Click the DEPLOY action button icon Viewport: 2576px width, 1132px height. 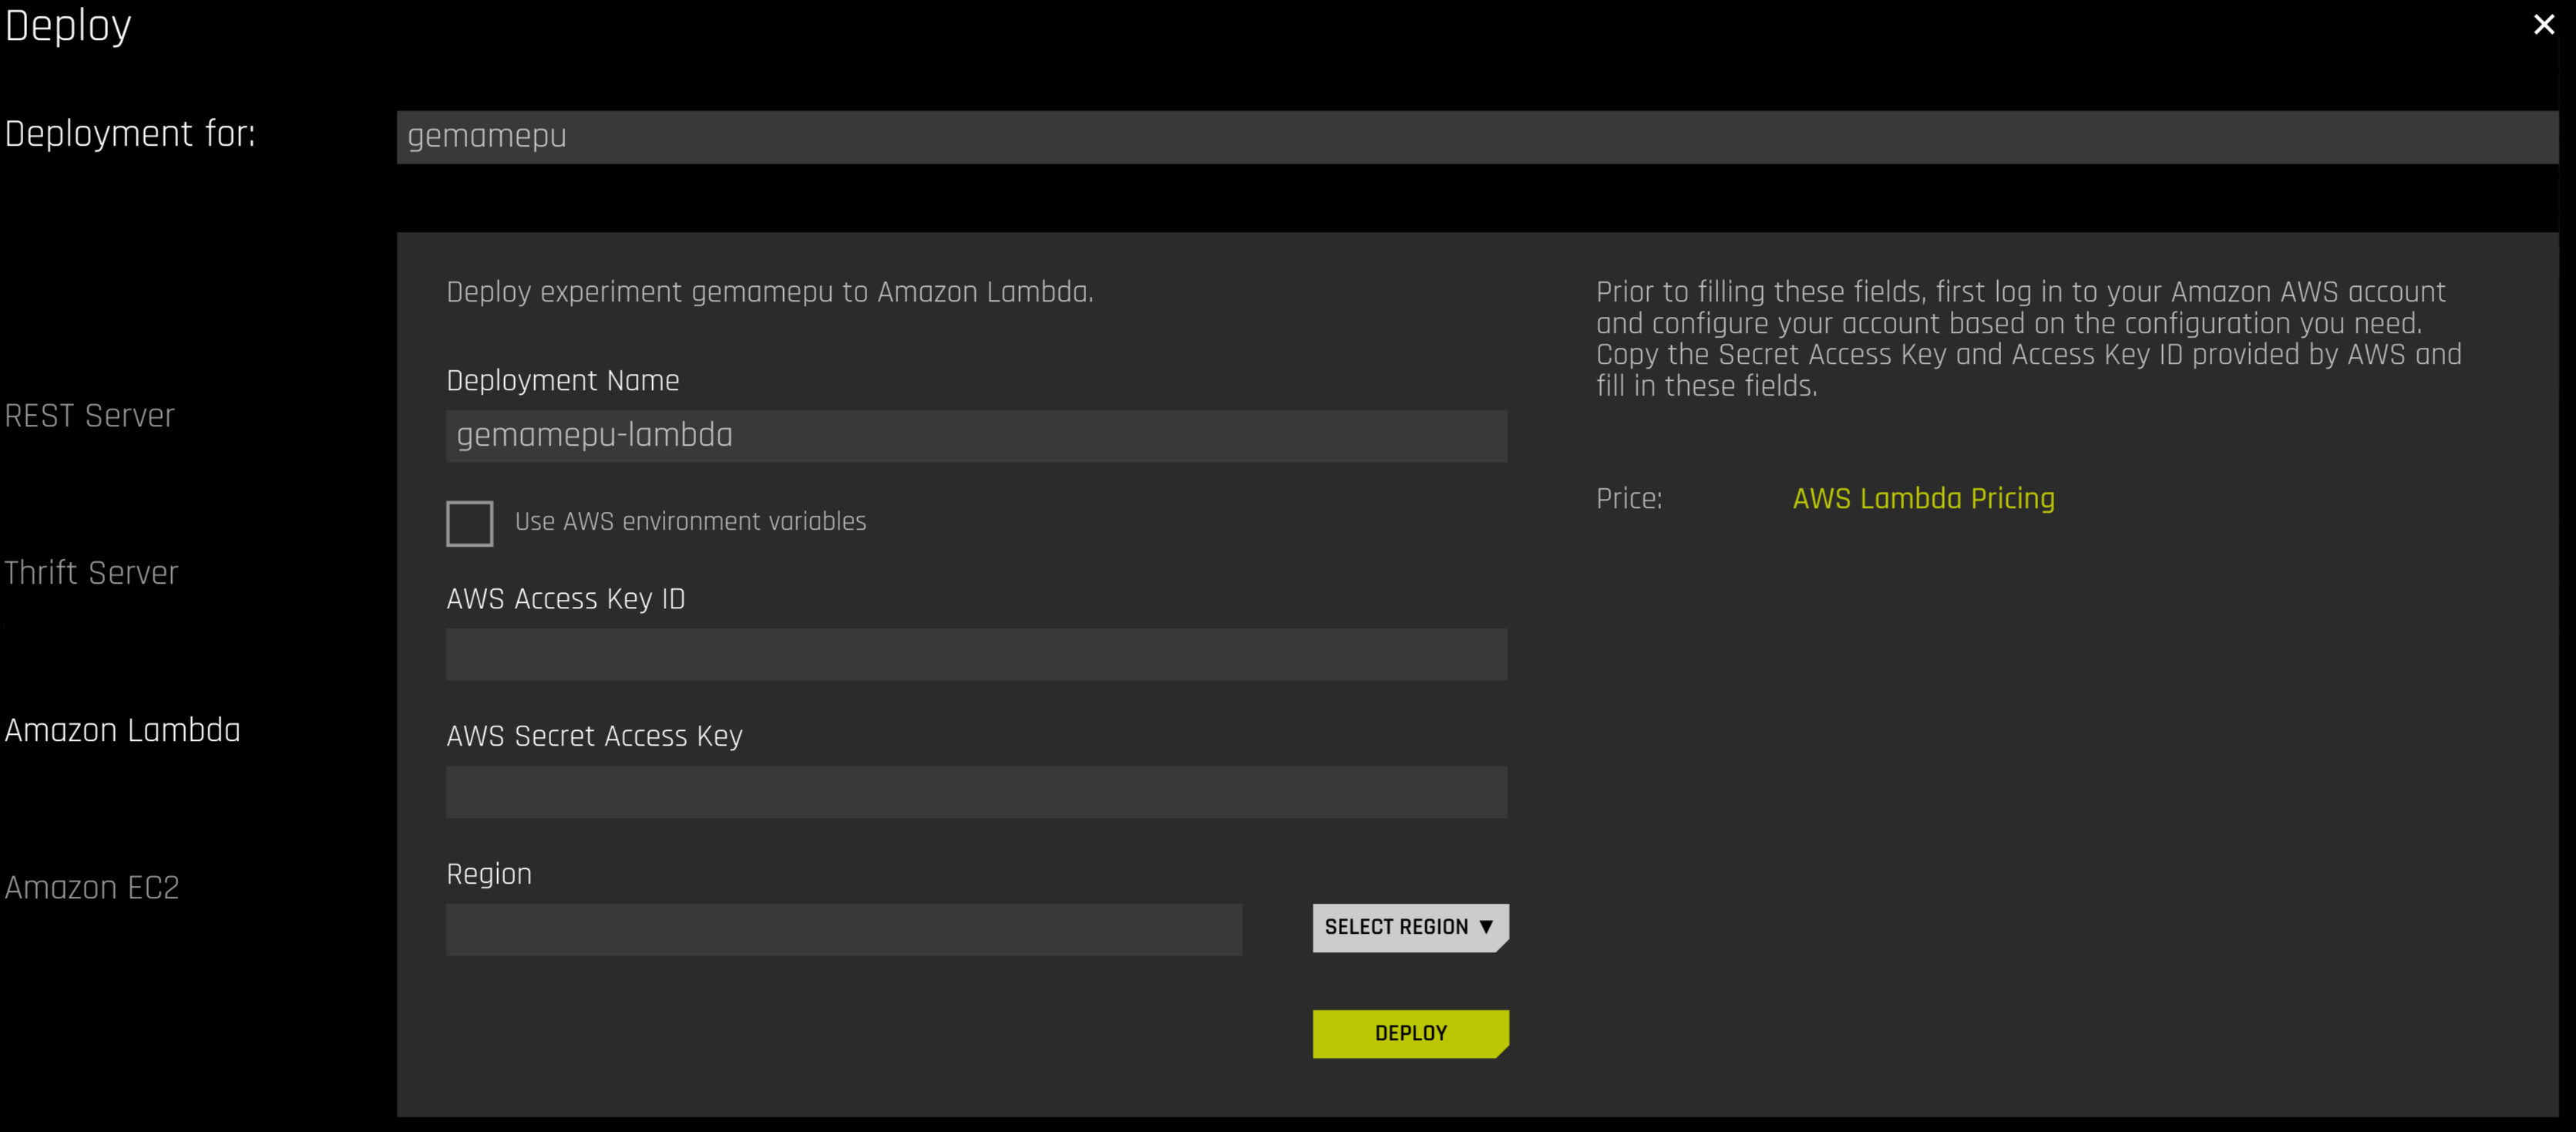(x=1410, y=1033)
